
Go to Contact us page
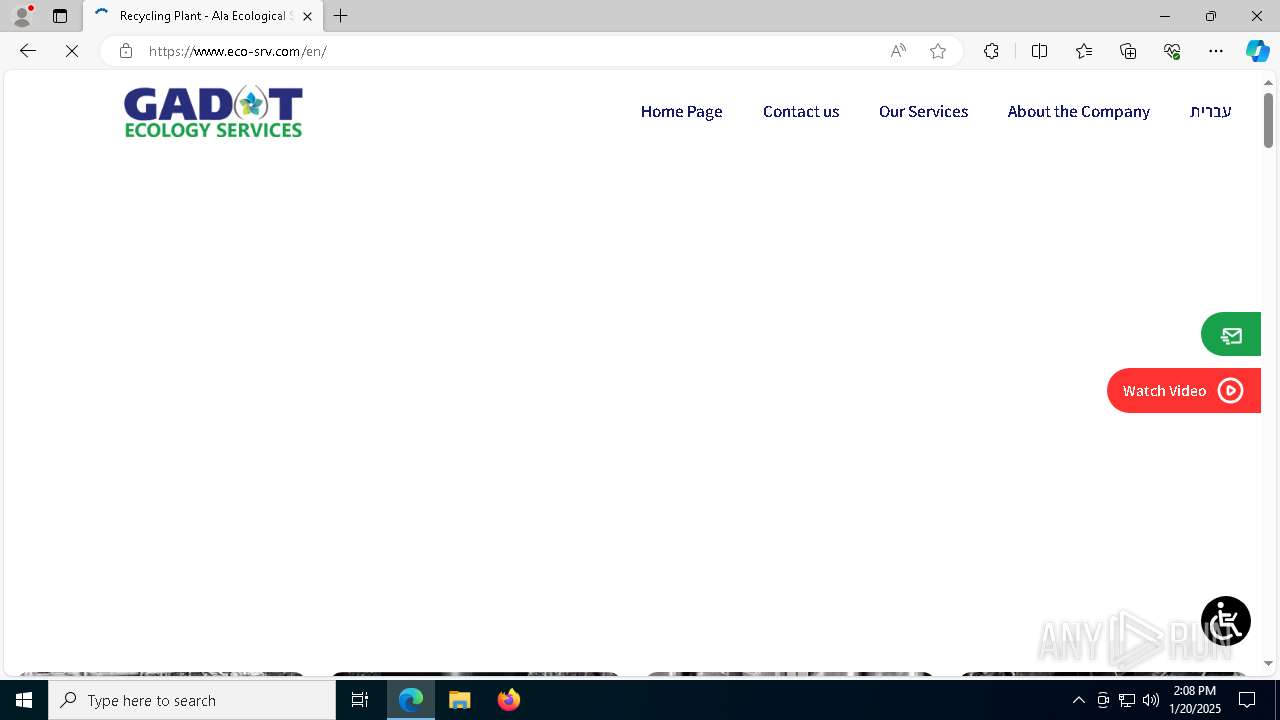pyautogui.click(x=801, y=112)
